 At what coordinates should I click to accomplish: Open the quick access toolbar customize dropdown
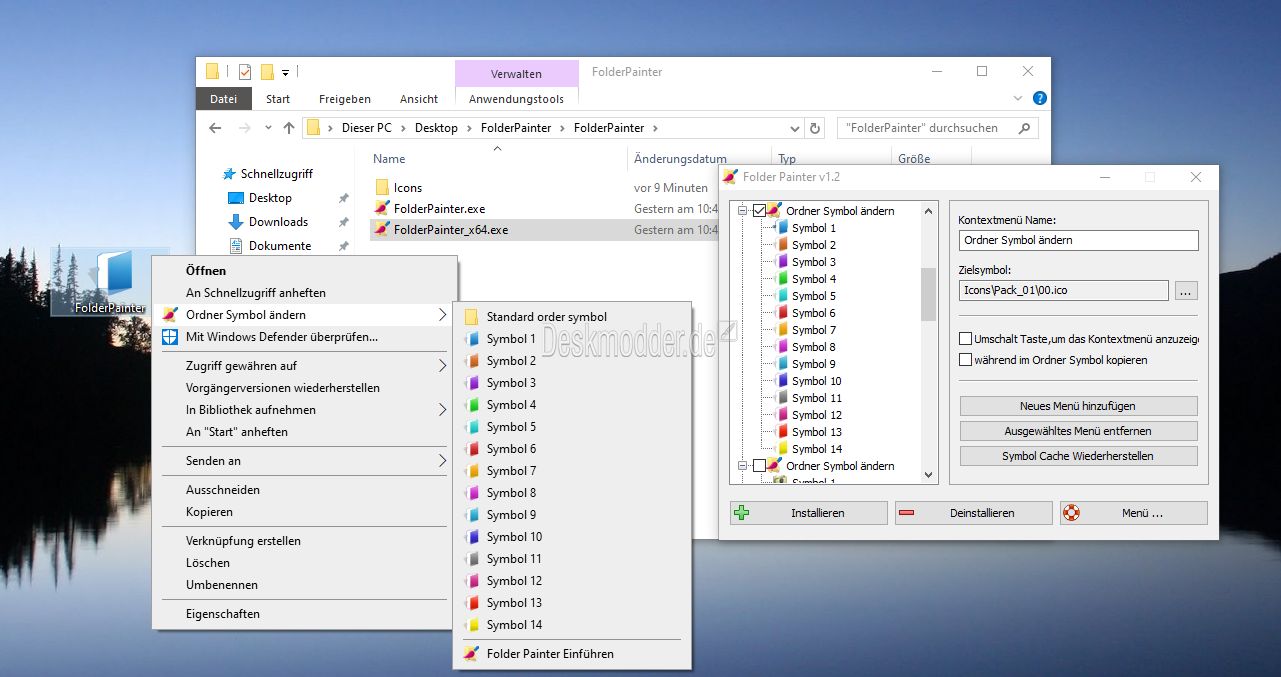click(x=286, y=72)
